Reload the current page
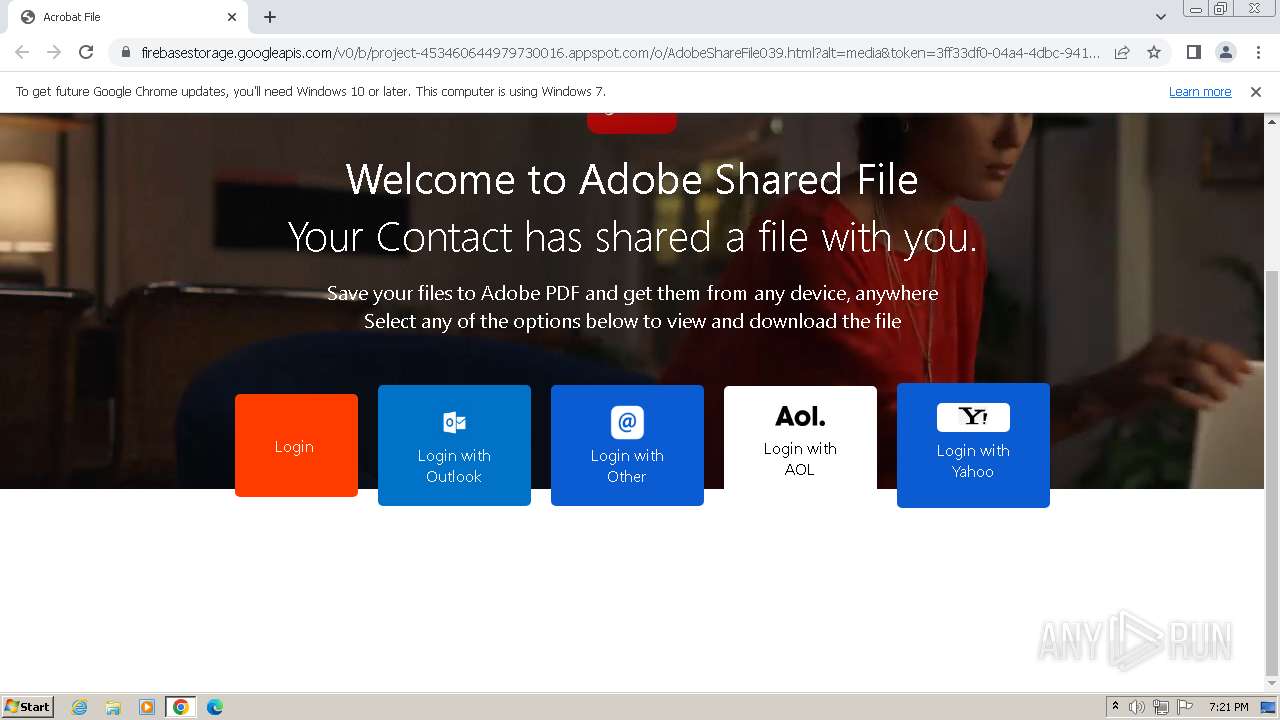The height and width of the screenshot is (720, 1280). pos(86,52)
